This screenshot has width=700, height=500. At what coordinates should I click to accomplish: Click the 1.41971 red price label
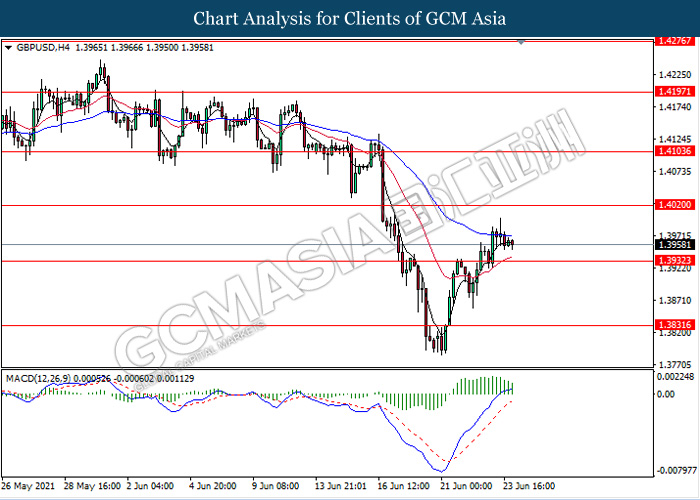point(675,92)
